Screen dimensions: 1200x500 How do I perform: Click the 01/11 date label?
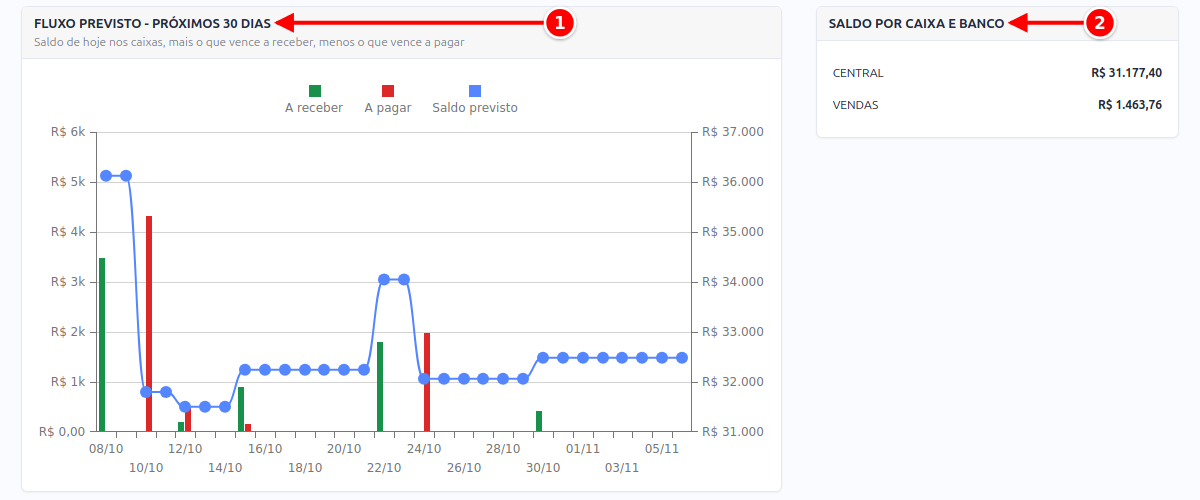tap(582, 450)
